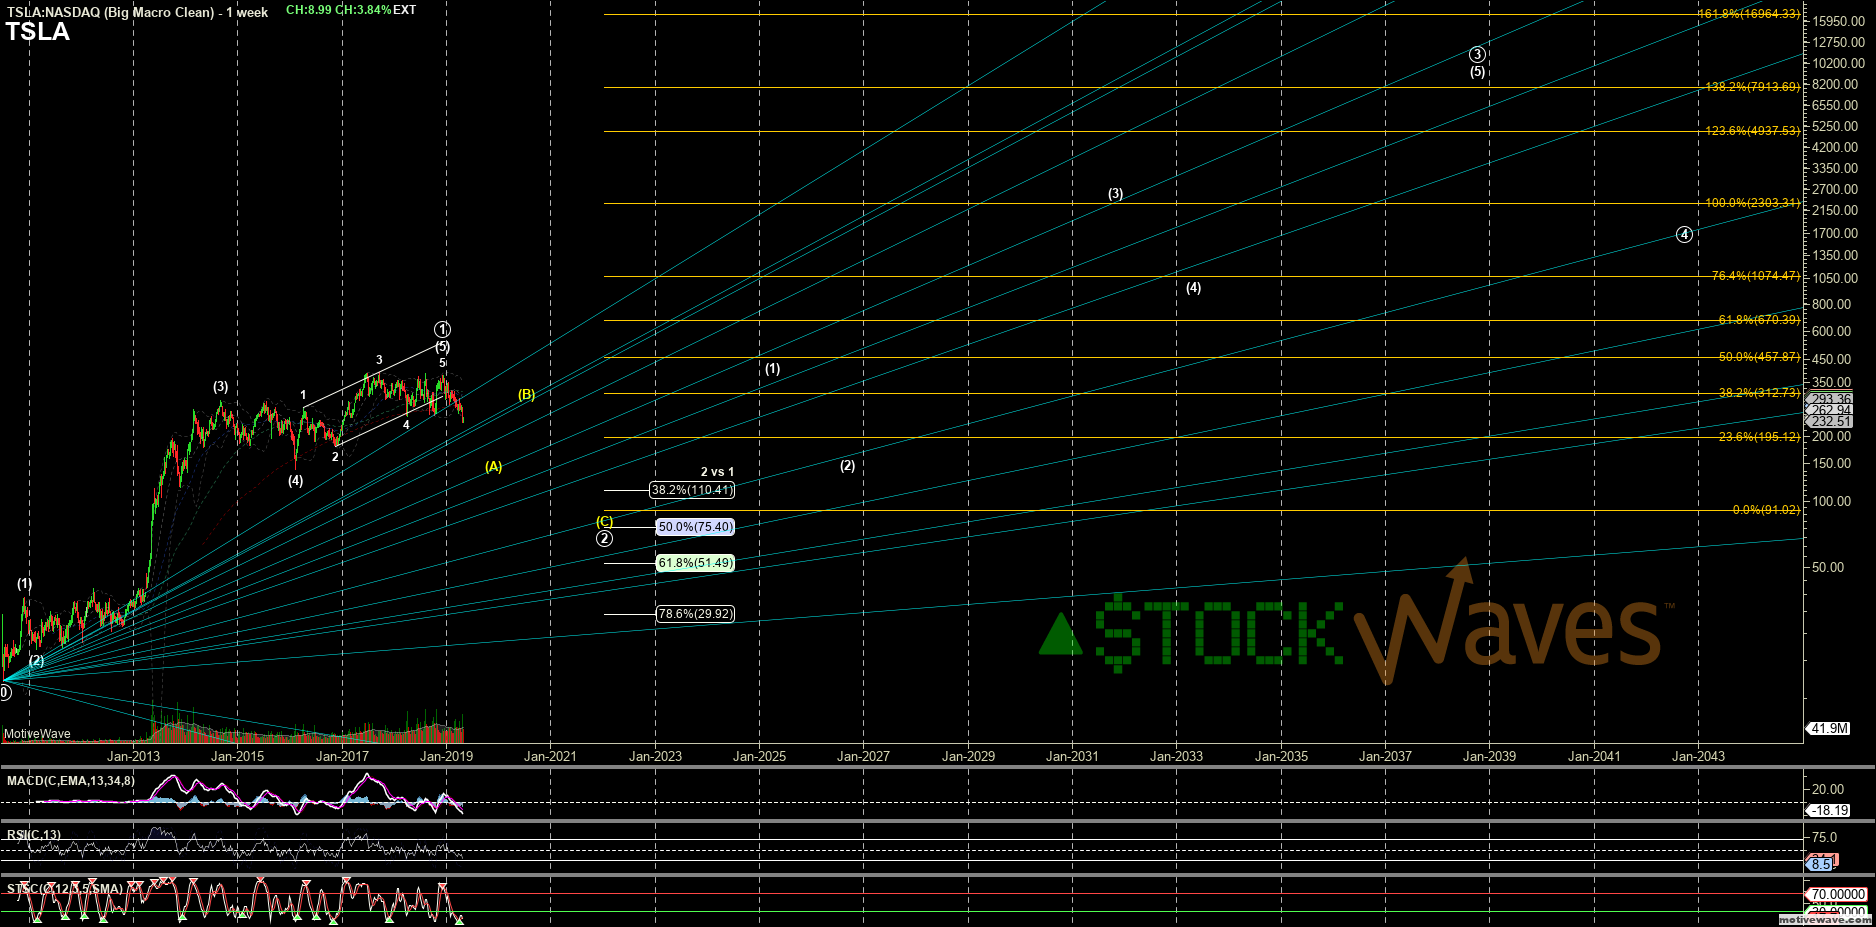Select the 78.6%(29.92) retracement label
Image resolution: width=1876 pixels, height=927 pixels.
tap(695, 614)
